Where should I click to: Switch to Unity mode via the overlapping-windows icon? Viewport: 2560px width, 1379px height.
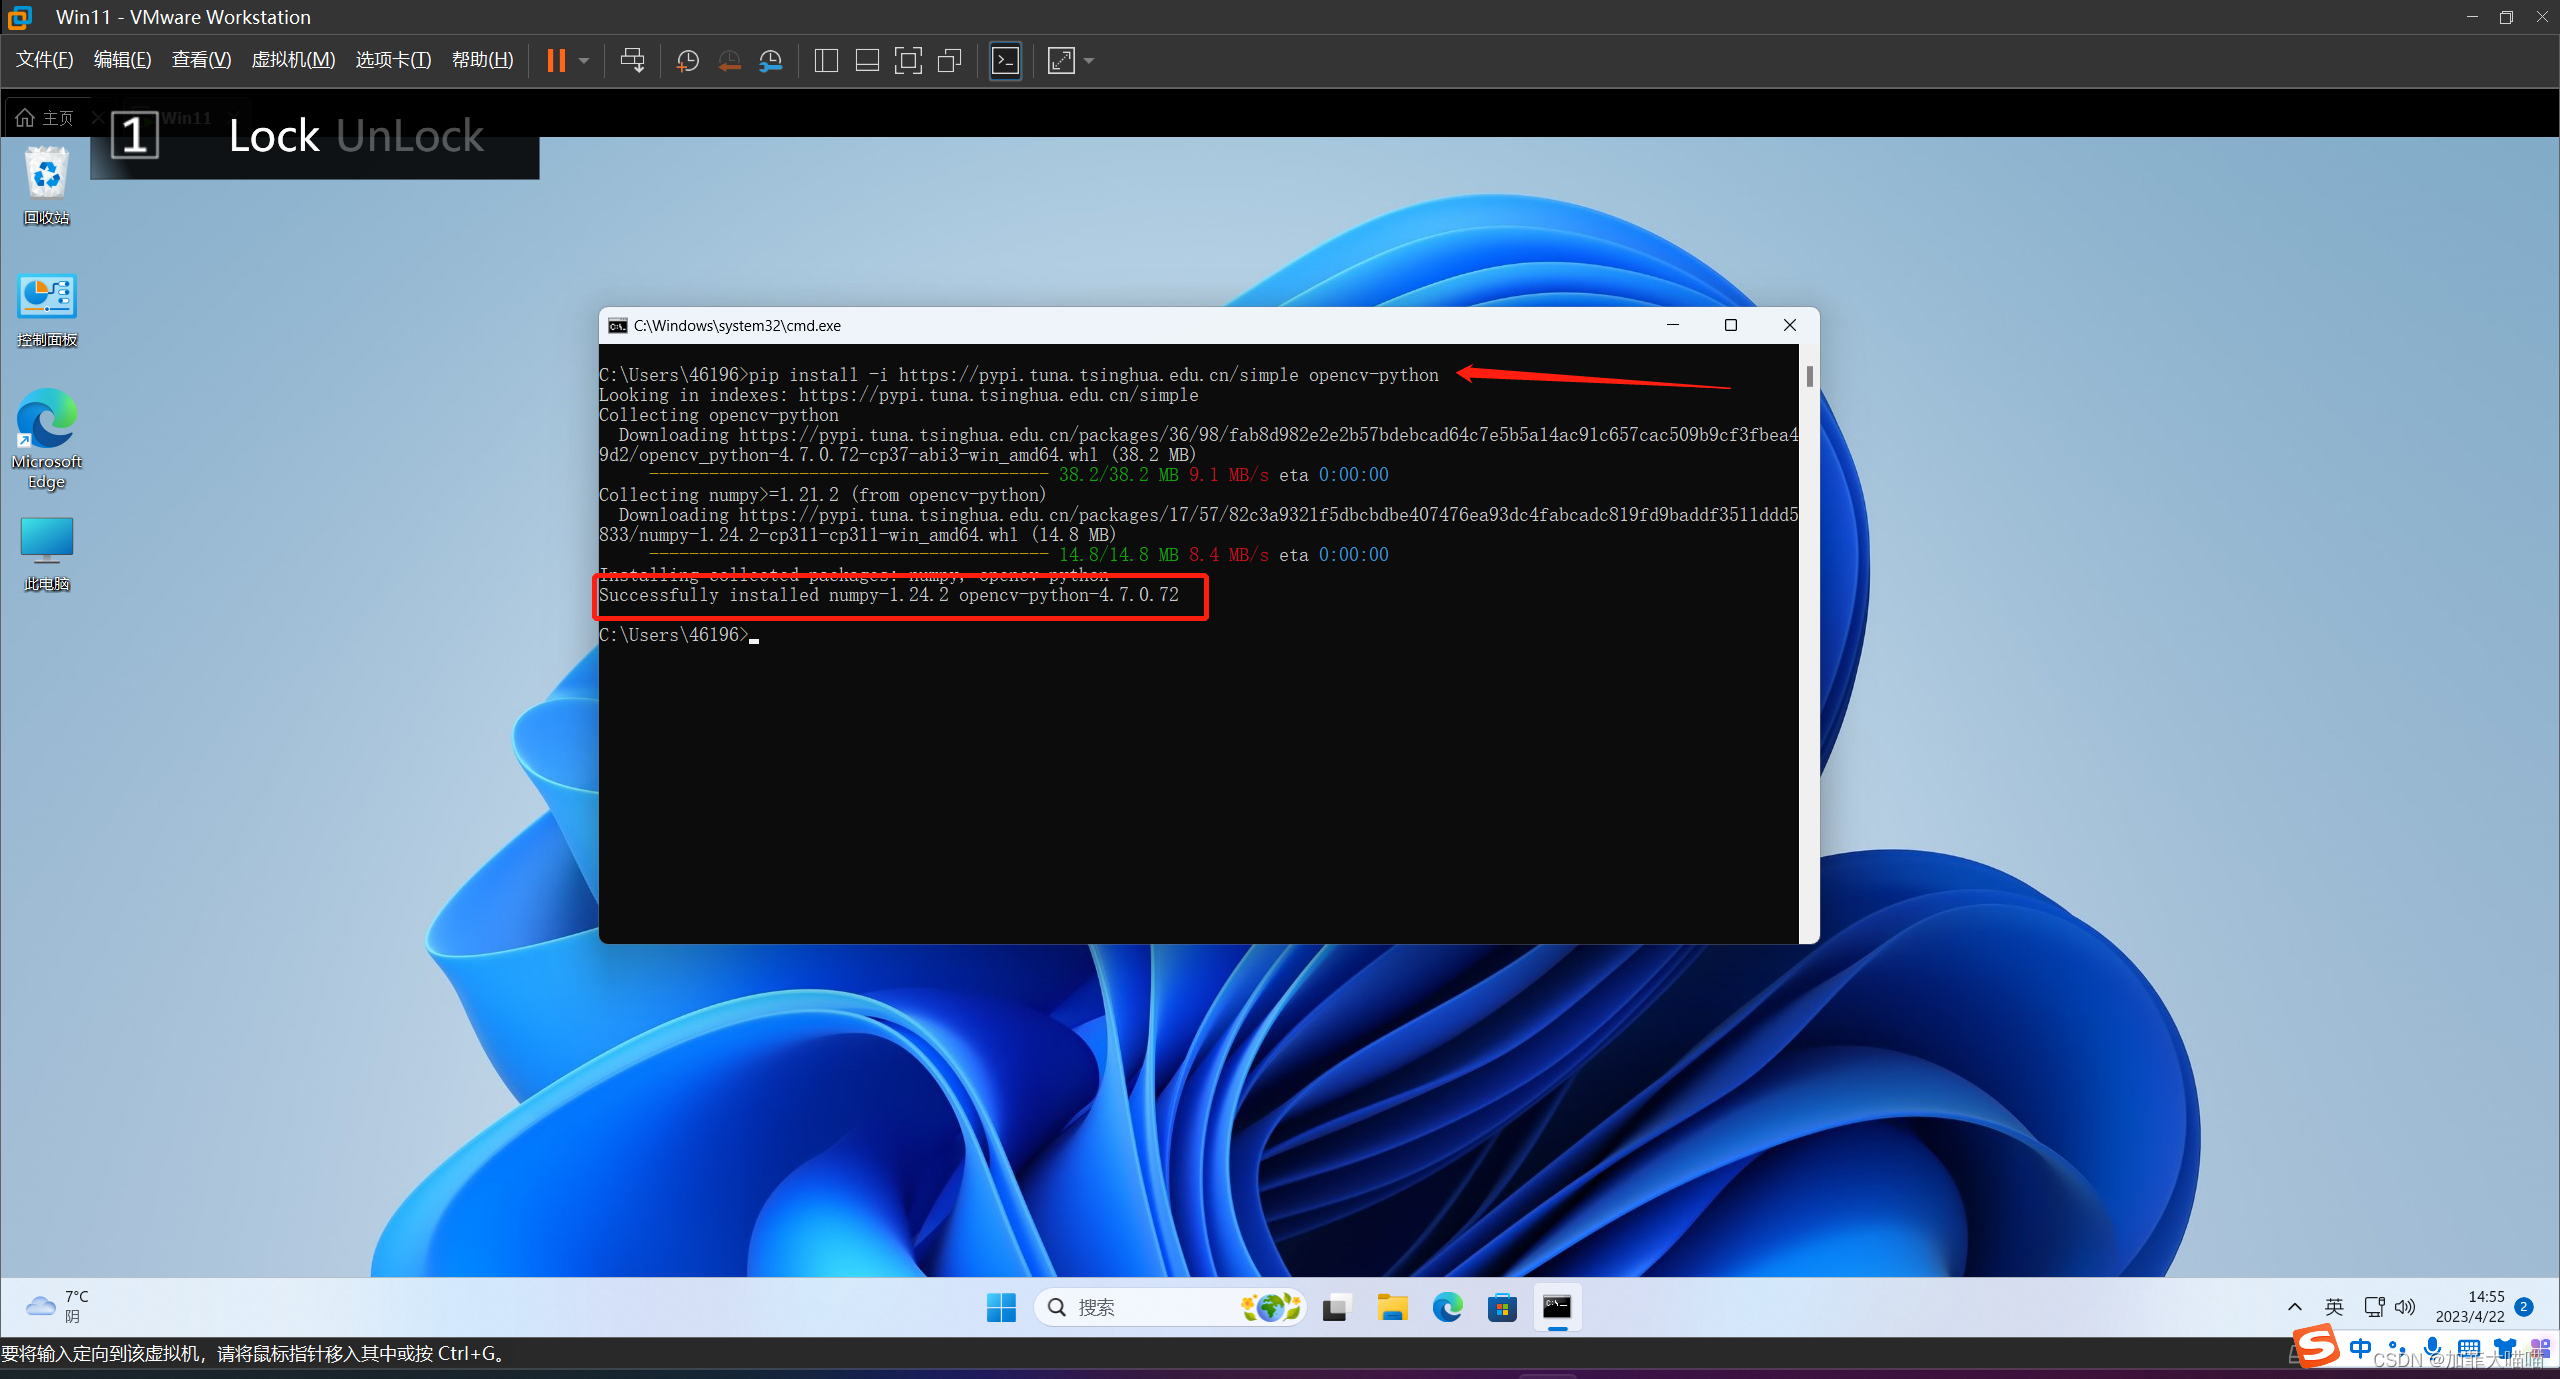[x=949, y=61]
